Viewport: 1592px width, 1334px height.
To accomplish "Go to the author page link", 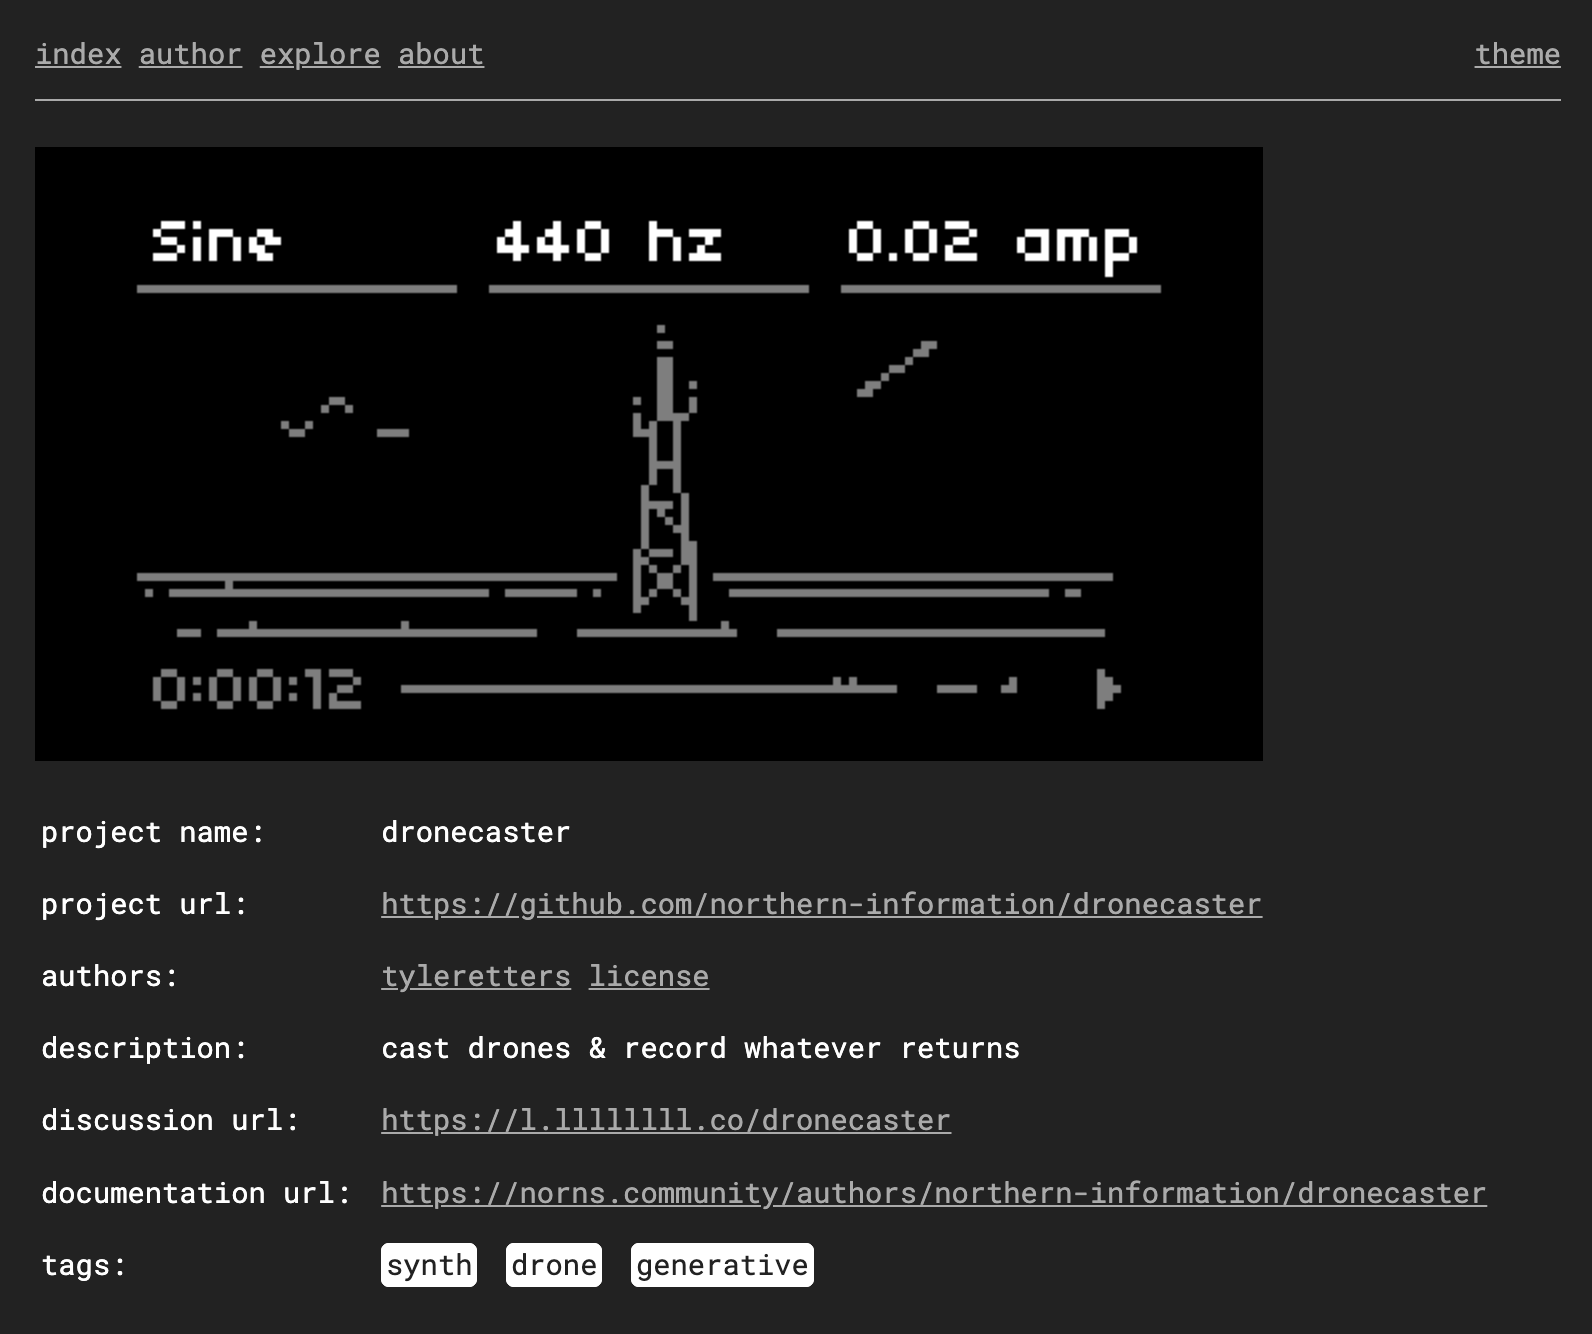I will (x=190, y=54).
